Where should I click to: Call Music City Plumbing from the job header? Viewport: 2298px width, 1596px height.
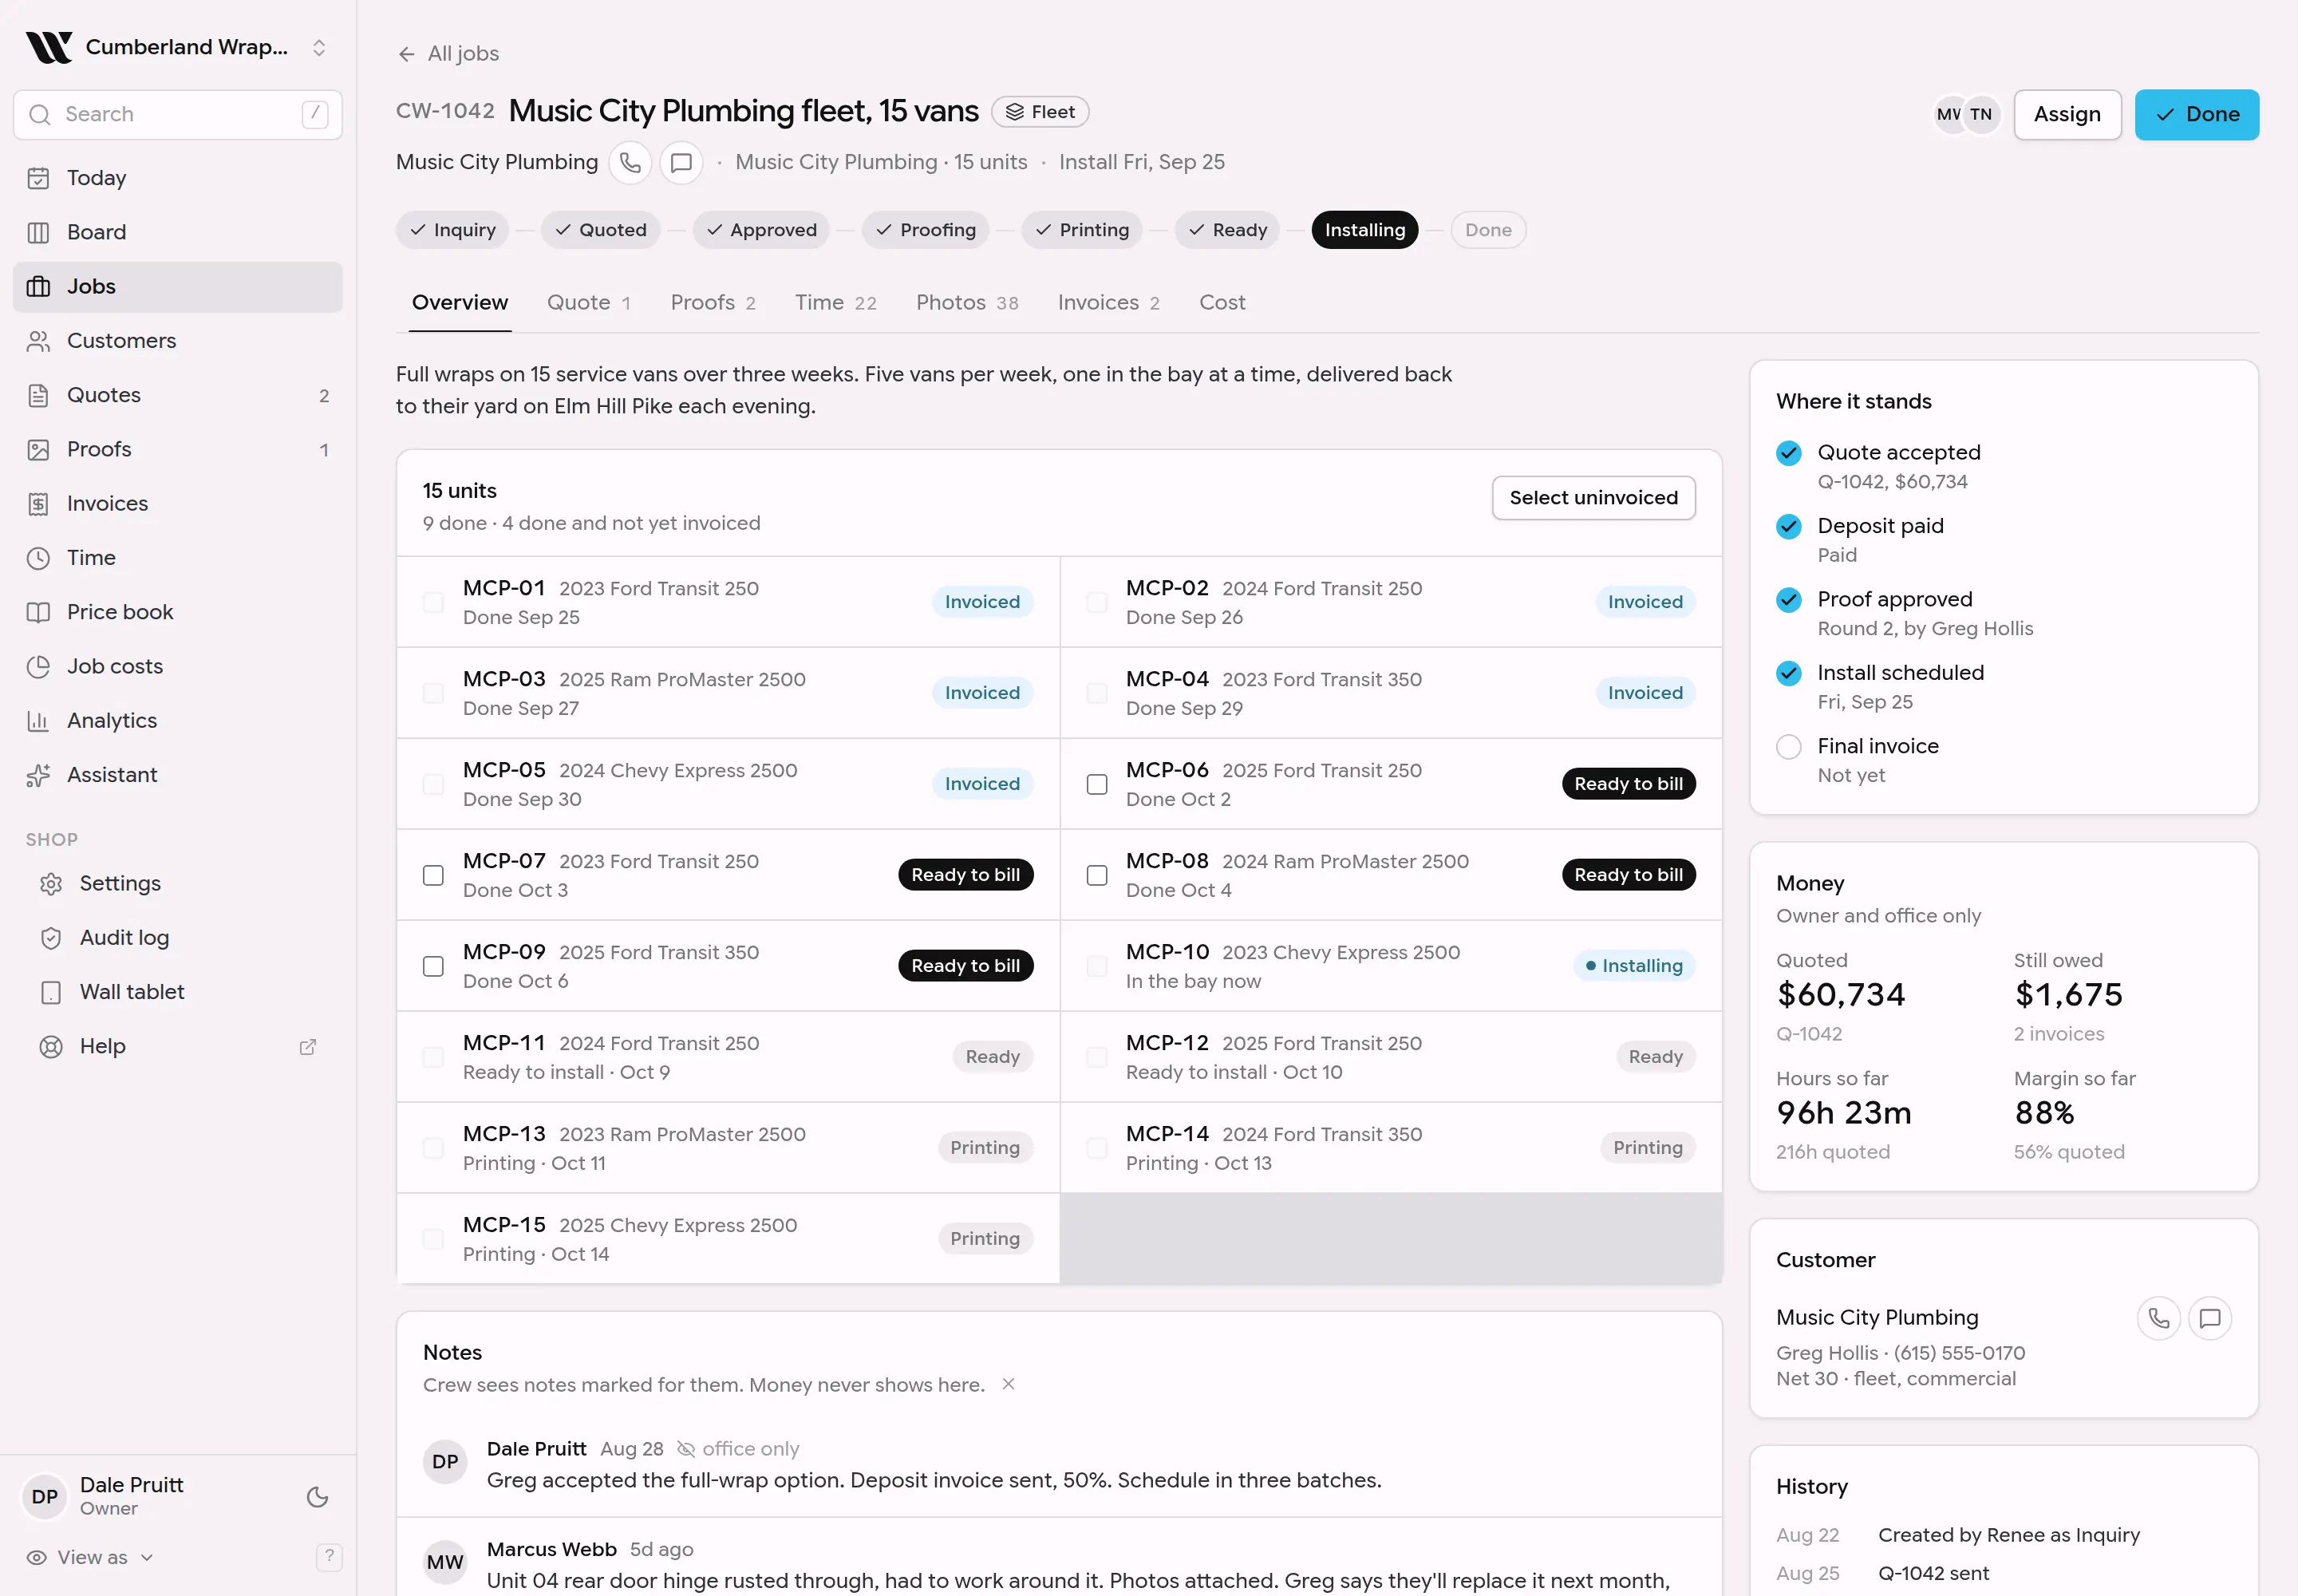click(630, 162)
